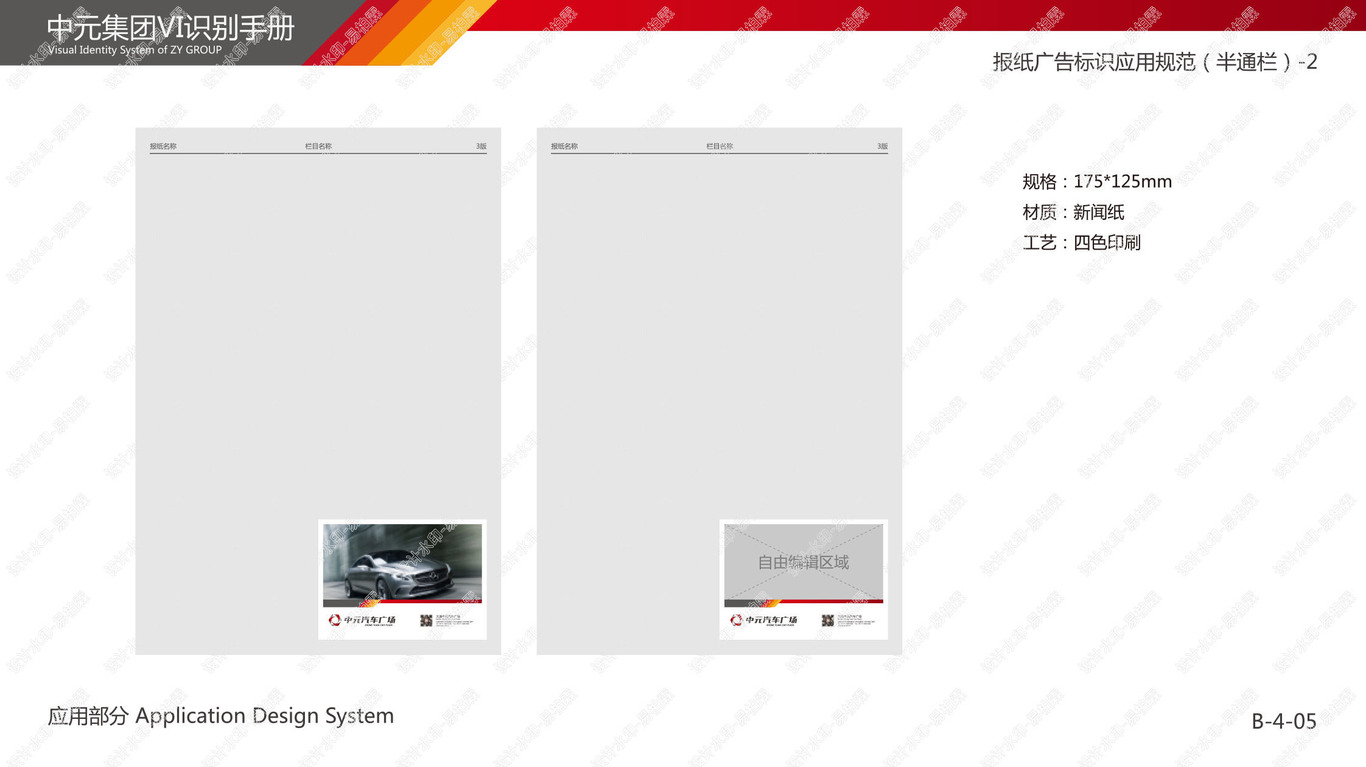Click the QR code below the car photo
Image resolution: width=1366 pixels, height=767 pixels.
tap(426, 620)
